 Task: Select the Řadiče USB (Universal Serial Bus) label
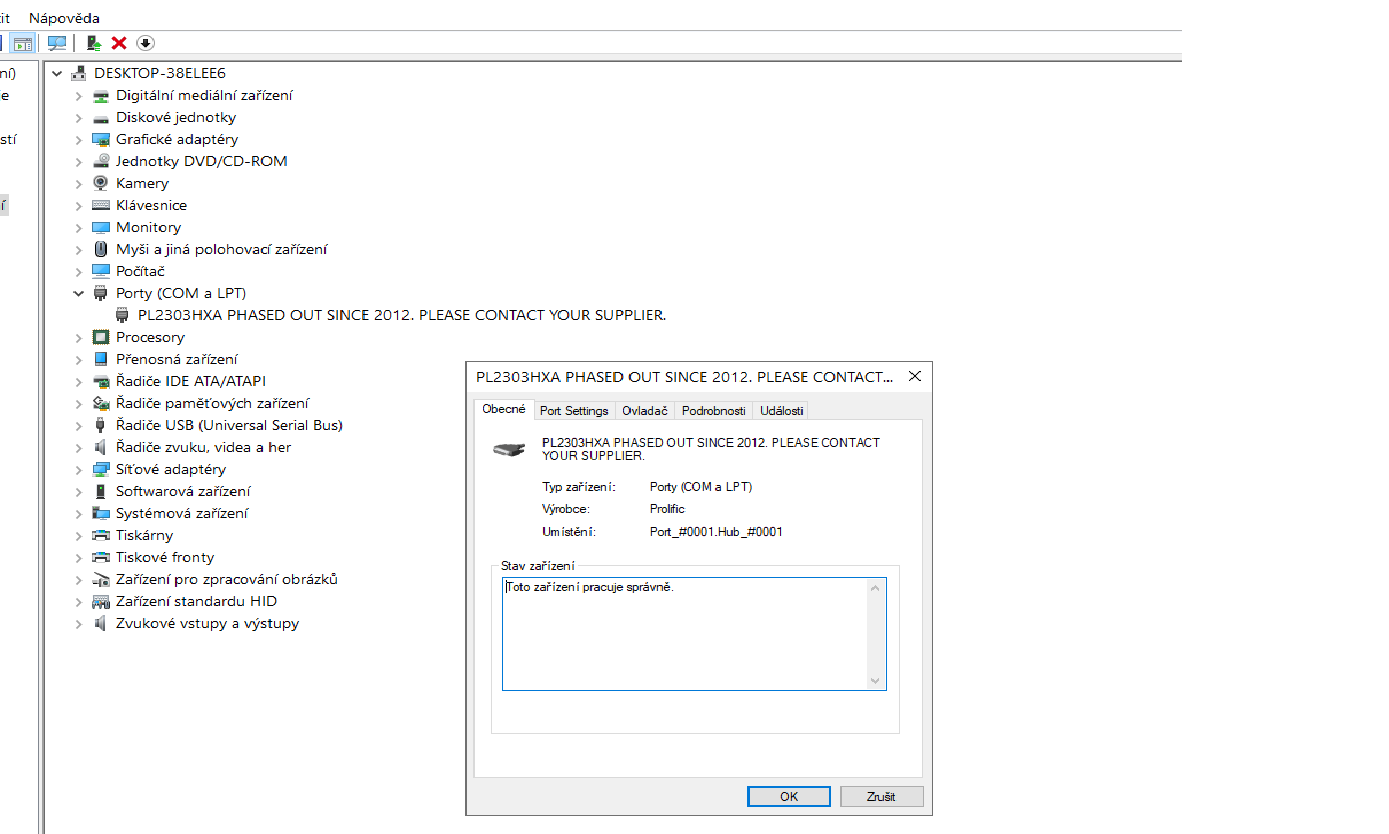point(229,425)
